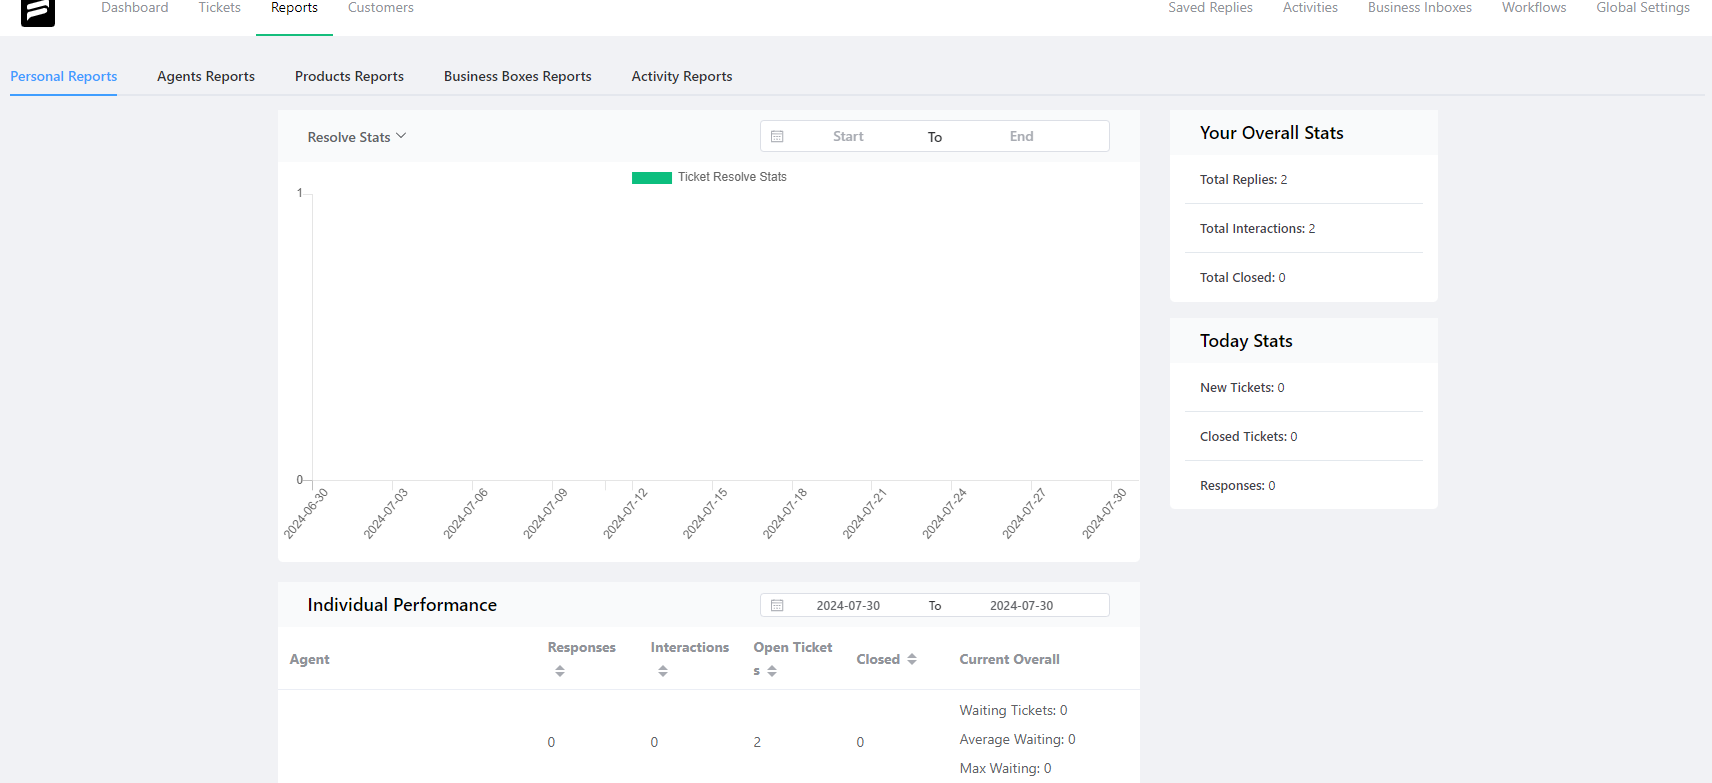The image size is (1712, 783).
Task: Click the End date field in Resolve Stats
Action: tap(1021, 137)
